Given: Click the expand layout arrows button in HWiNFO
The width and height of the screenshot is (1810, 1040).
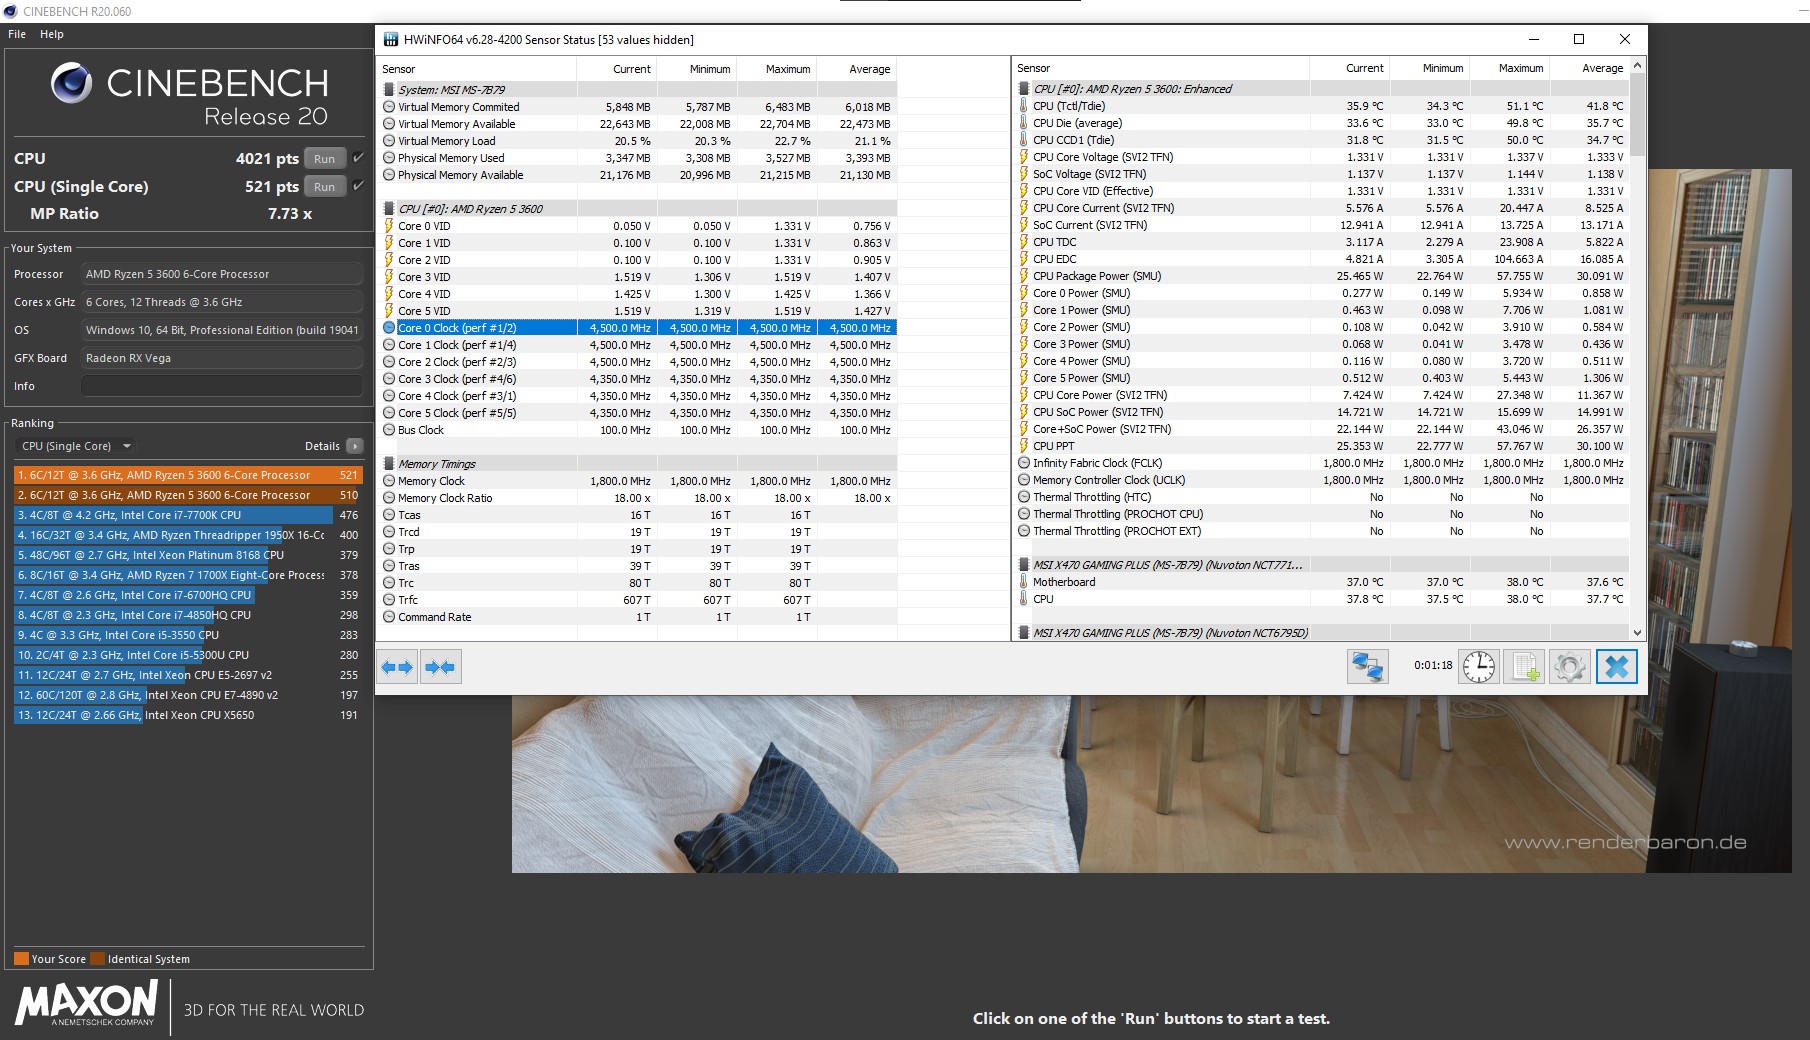Looking at the screenshot, I should coord(398,667).
